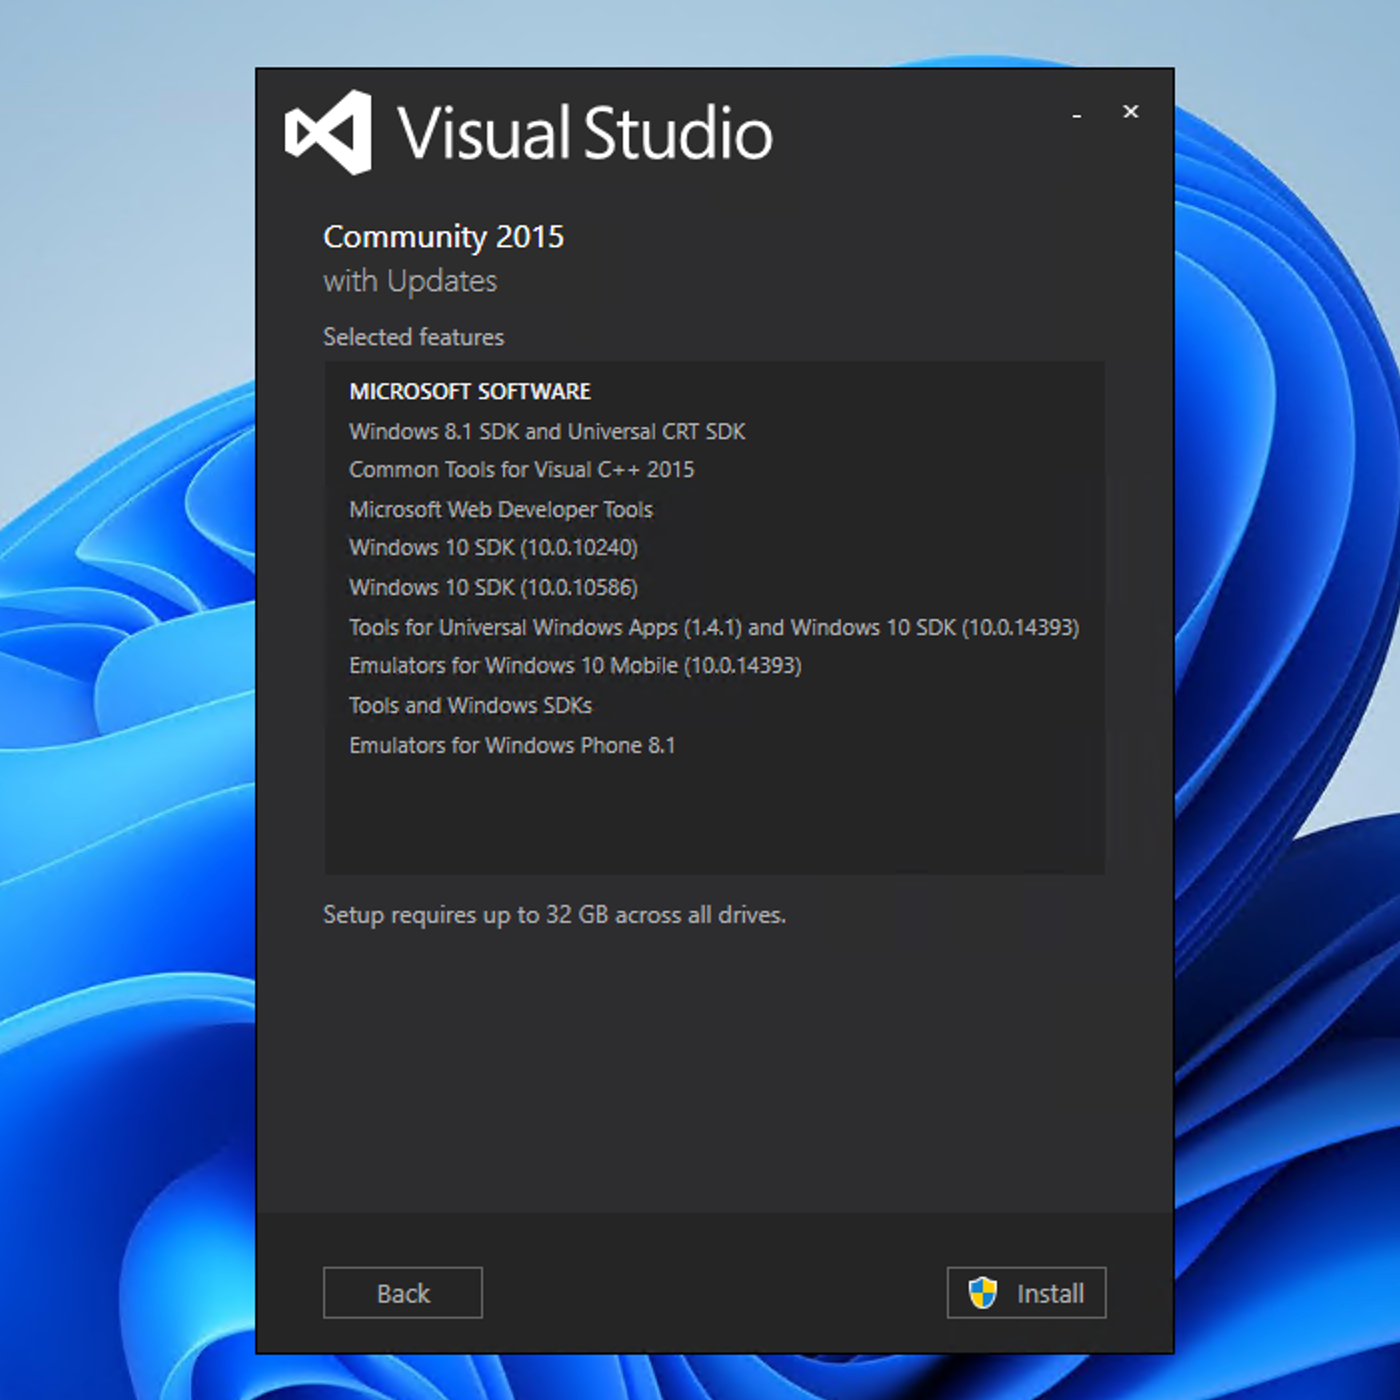Click the UAC shield icon on Install
This screenshot has height=1400, width=1400.
pyautogui.click(x=983, y=1292)
